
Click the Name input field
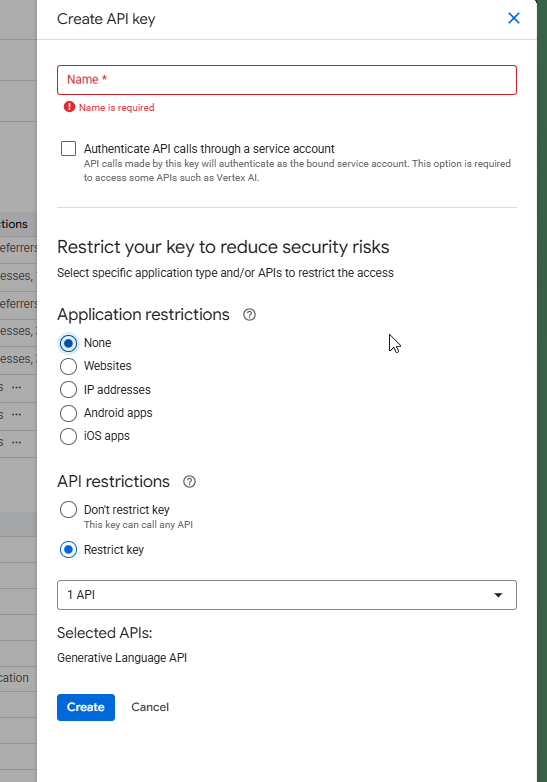287,80
